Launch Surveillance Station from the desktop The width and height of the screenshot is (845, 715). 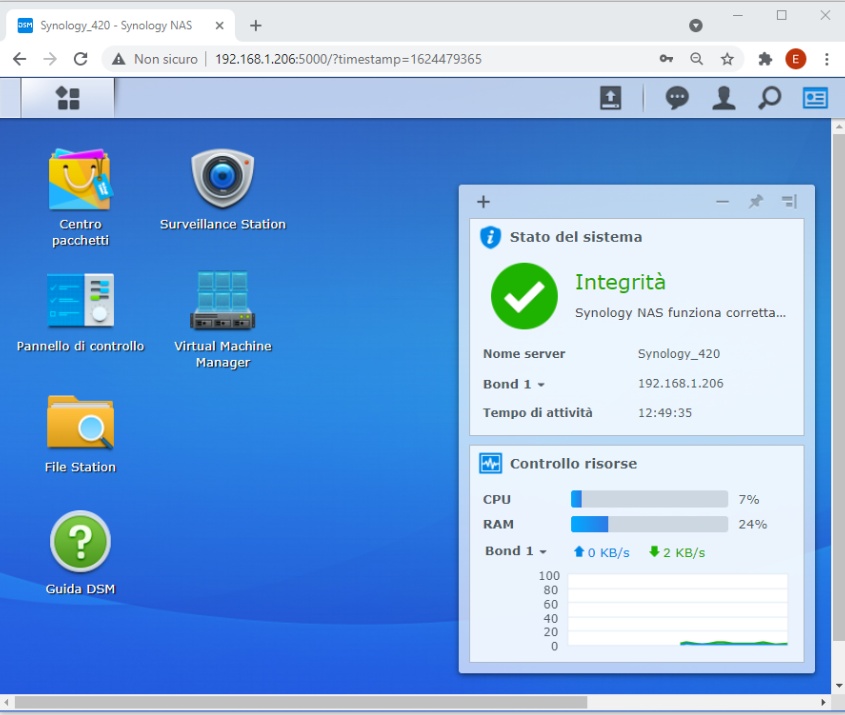[x=222, y=180]
